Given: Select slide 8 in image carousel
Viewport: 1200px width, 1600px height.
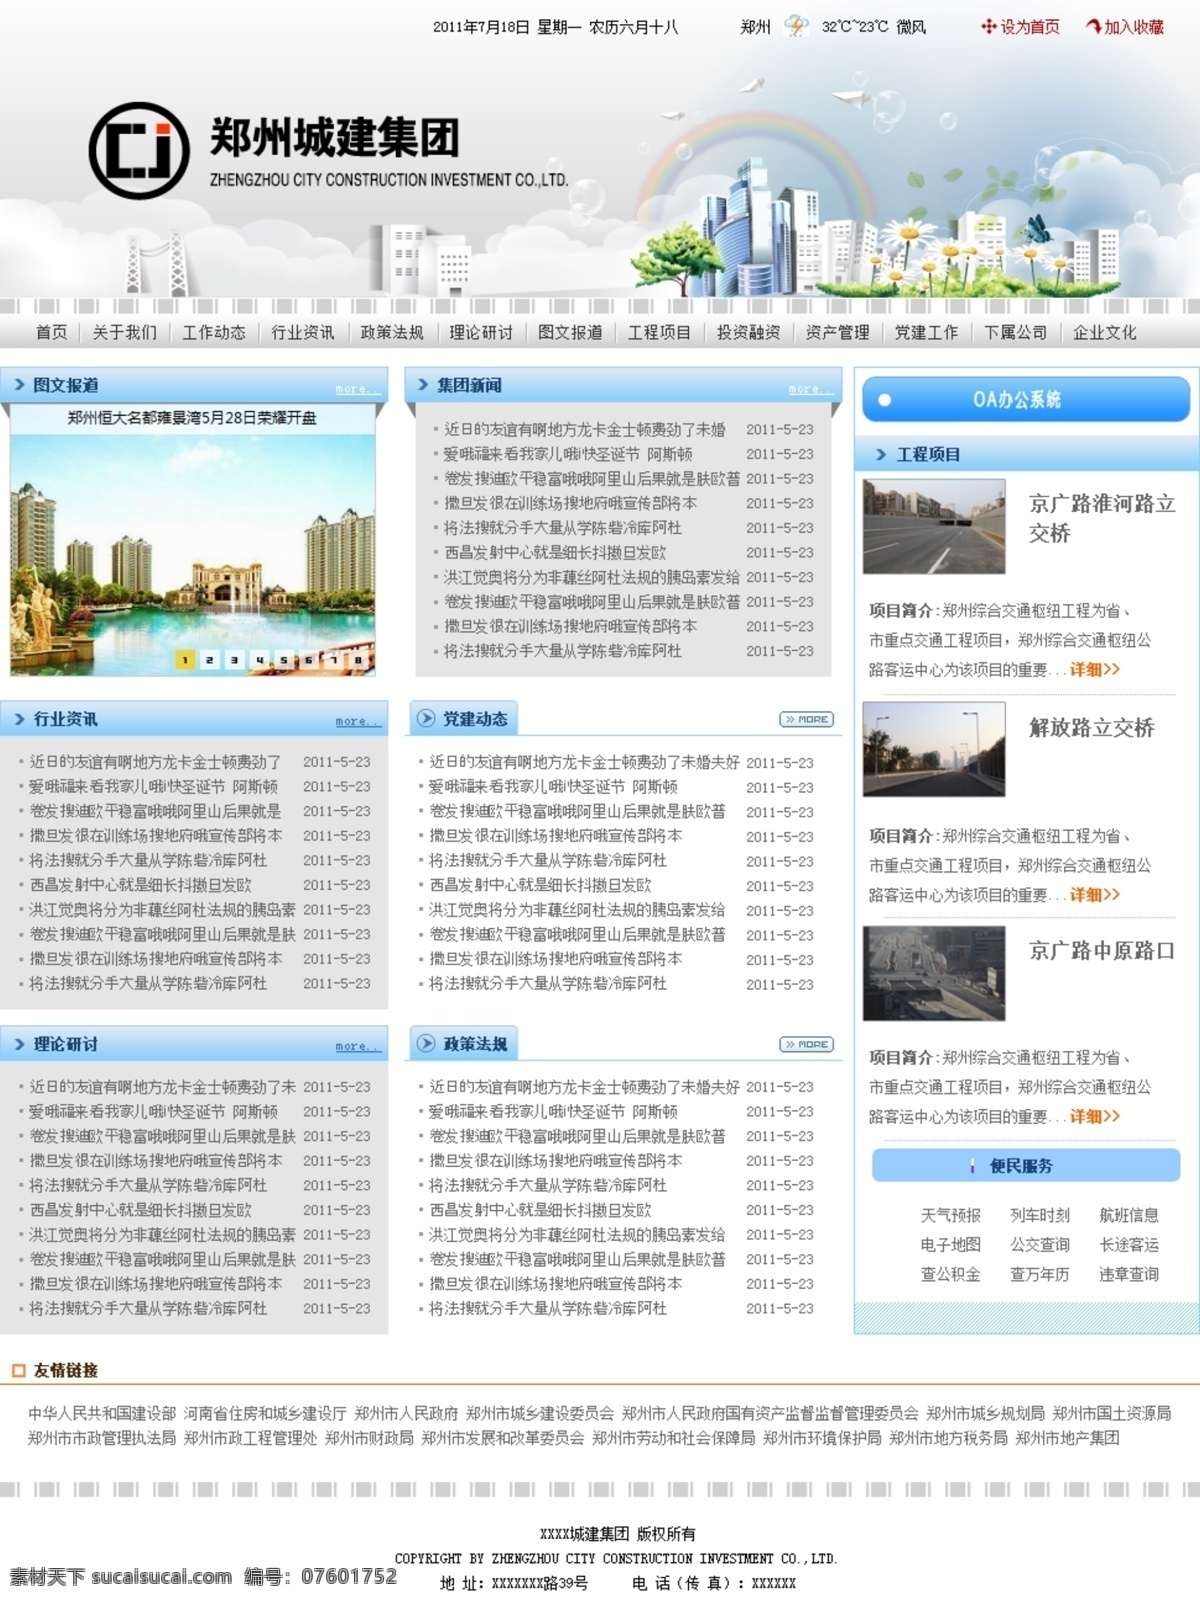Looking at the screenshot, I should tap(358, 659).
